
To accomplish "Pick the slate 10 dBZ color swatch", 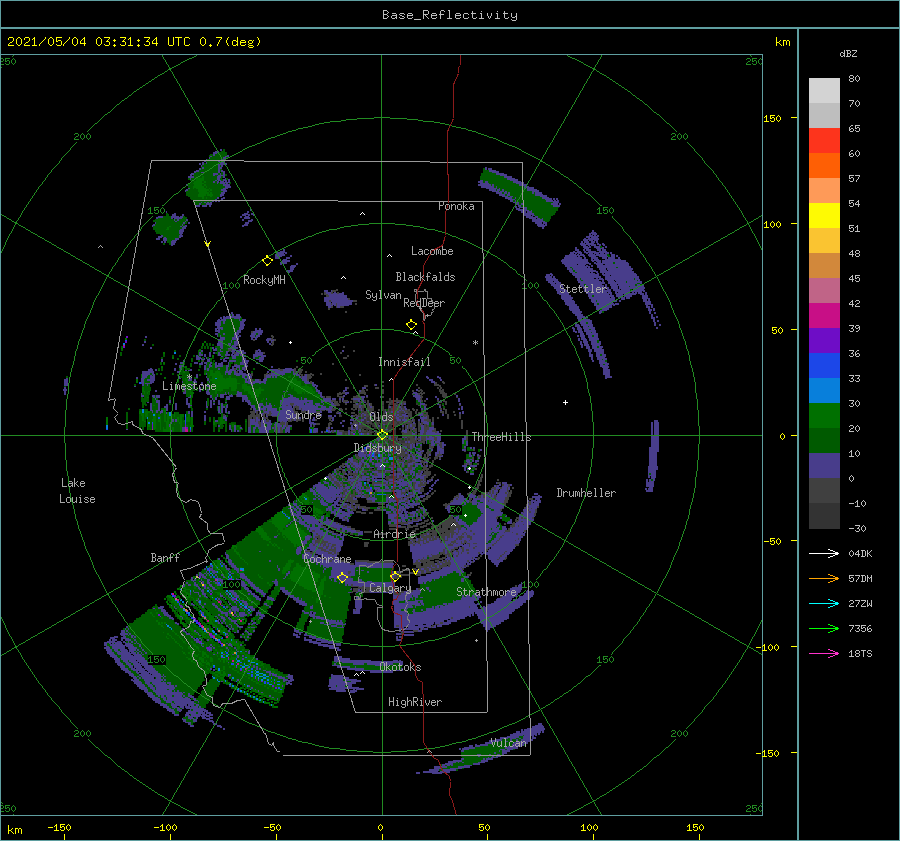I will 824,465.
